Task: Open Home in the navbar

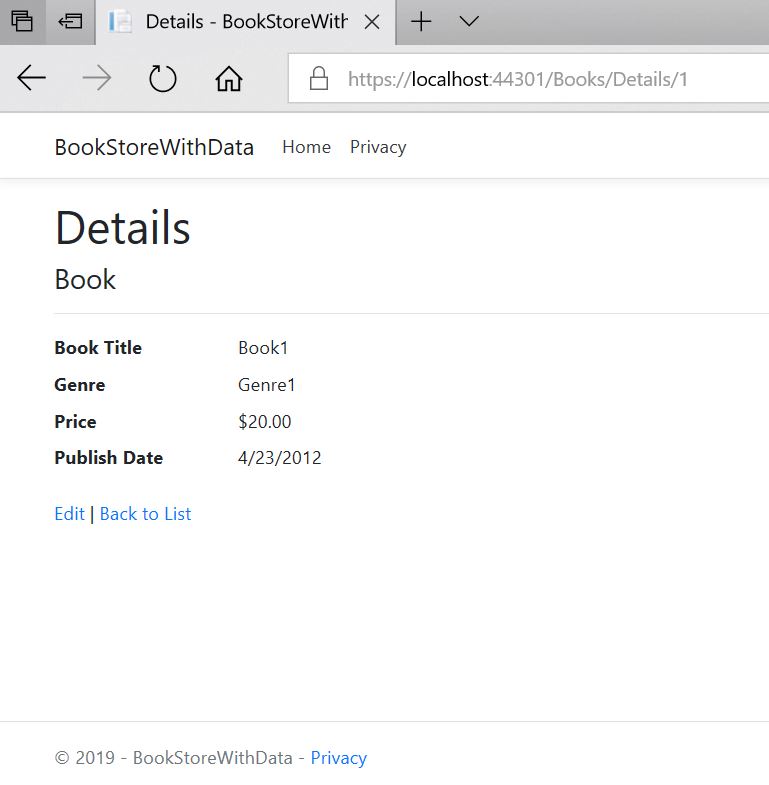Action: (x=306, y=147)
